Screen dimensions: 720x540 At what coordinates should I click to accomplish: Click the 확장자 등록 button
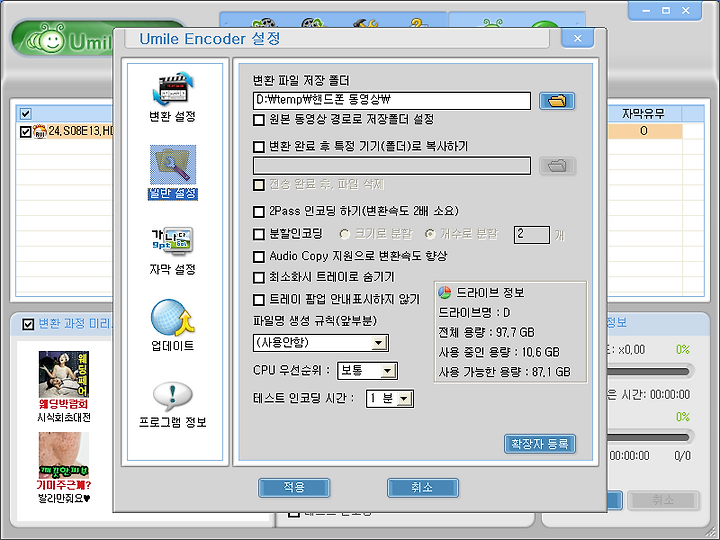coord(540,444)
